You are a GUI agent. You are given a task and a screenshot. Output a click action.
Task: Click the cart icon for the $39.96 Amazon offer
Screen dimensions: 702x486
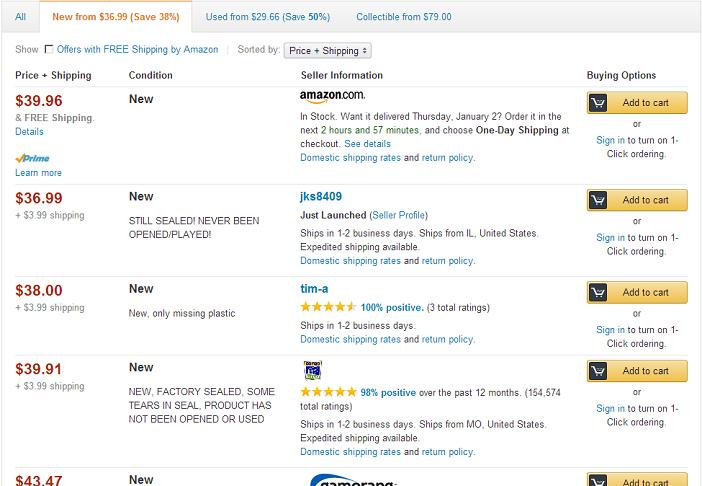tap(598, 103)
